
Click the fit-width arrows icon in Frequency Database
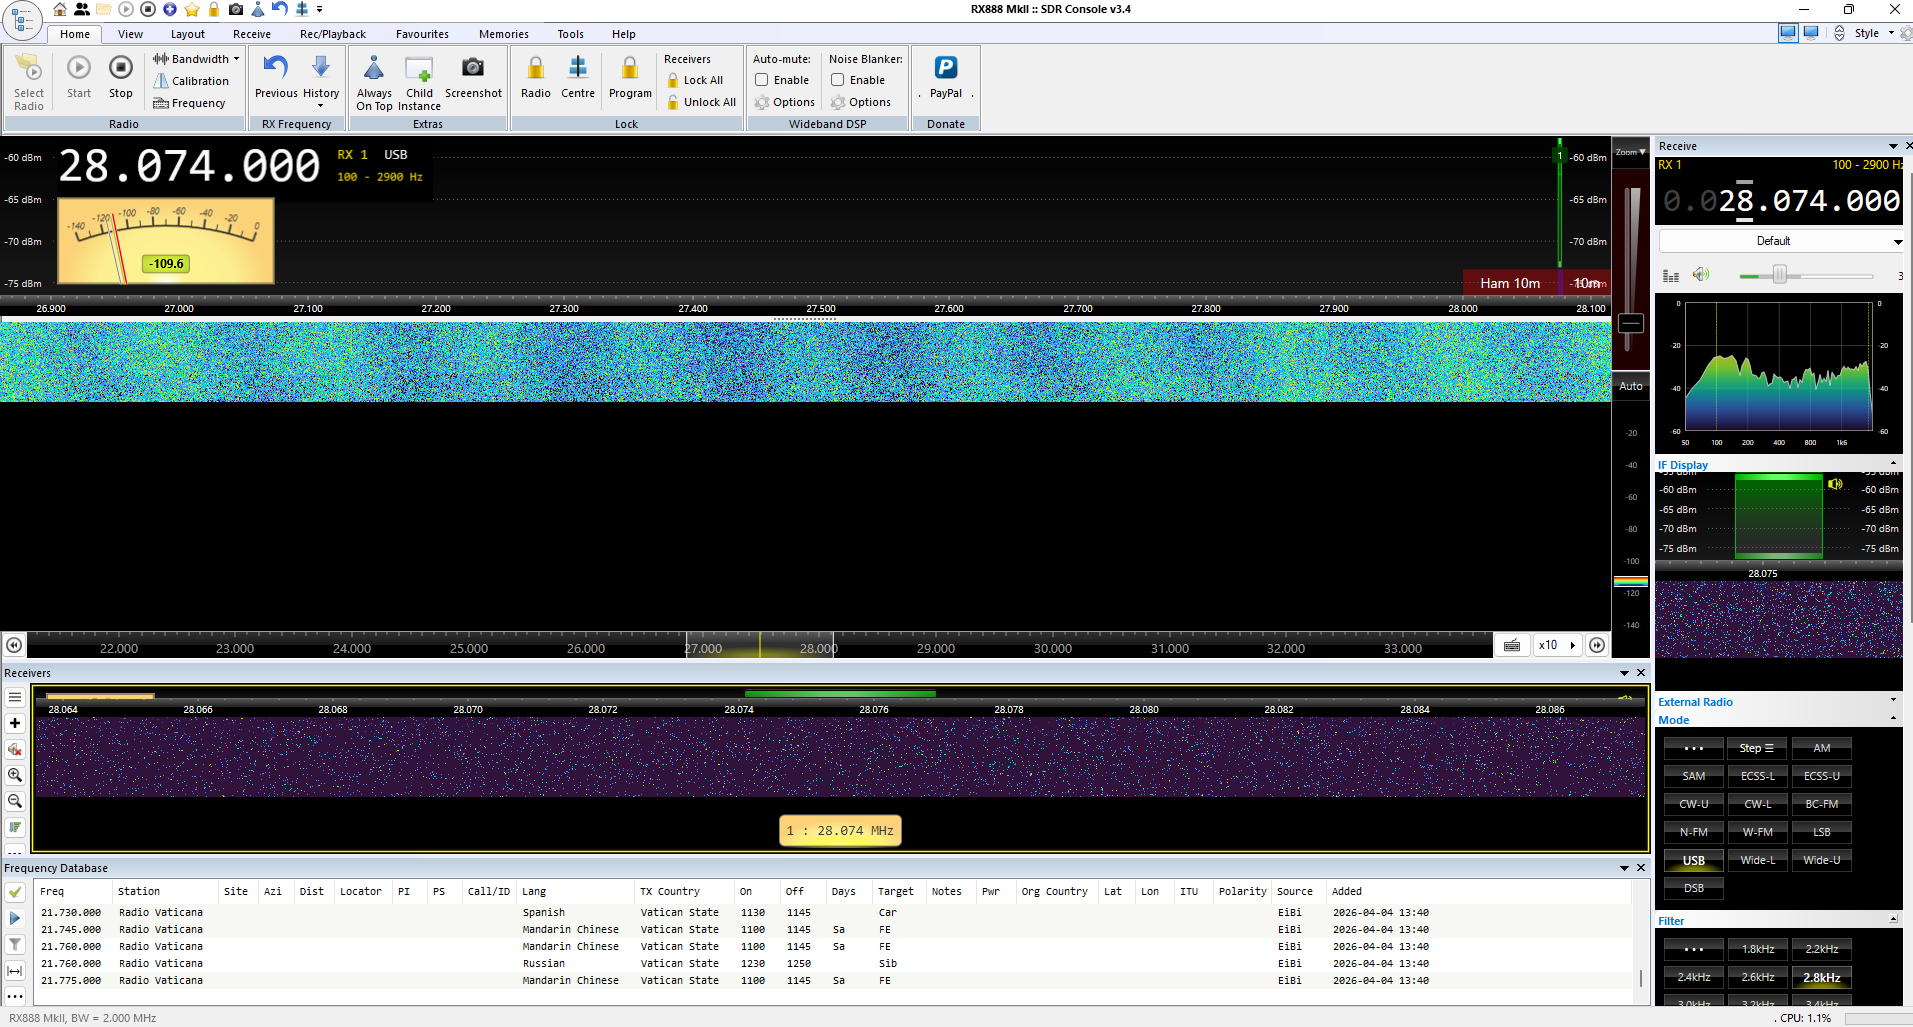(15, 970)
